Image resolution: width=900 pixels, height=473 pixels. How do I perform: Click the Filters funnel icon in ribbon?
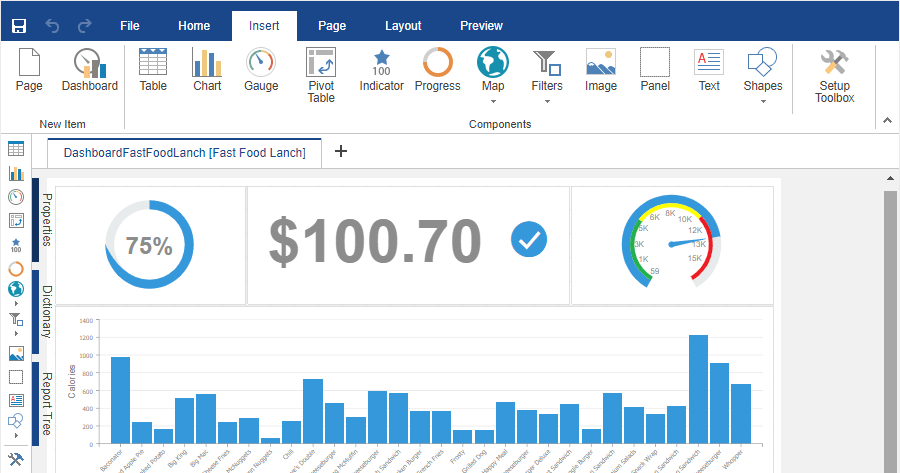click(546, 63)
